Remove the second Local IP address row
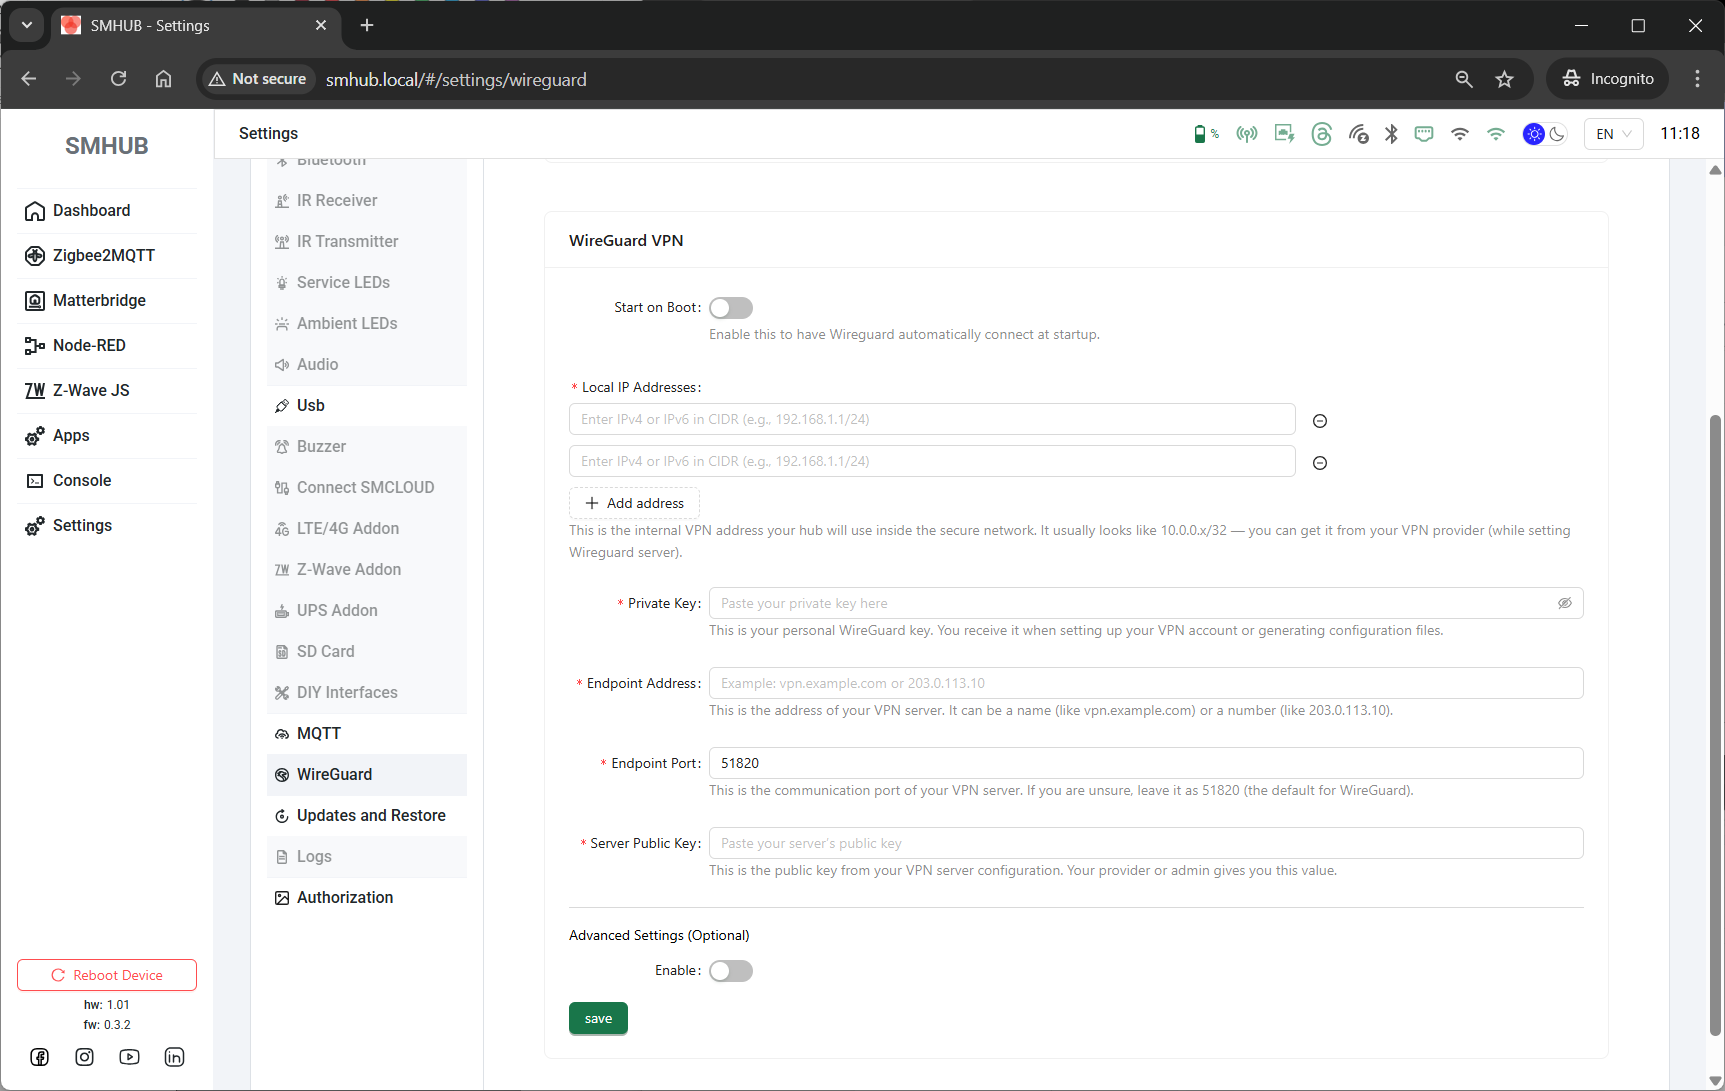This screenshot has height=1091, width=1725. 1320,463
